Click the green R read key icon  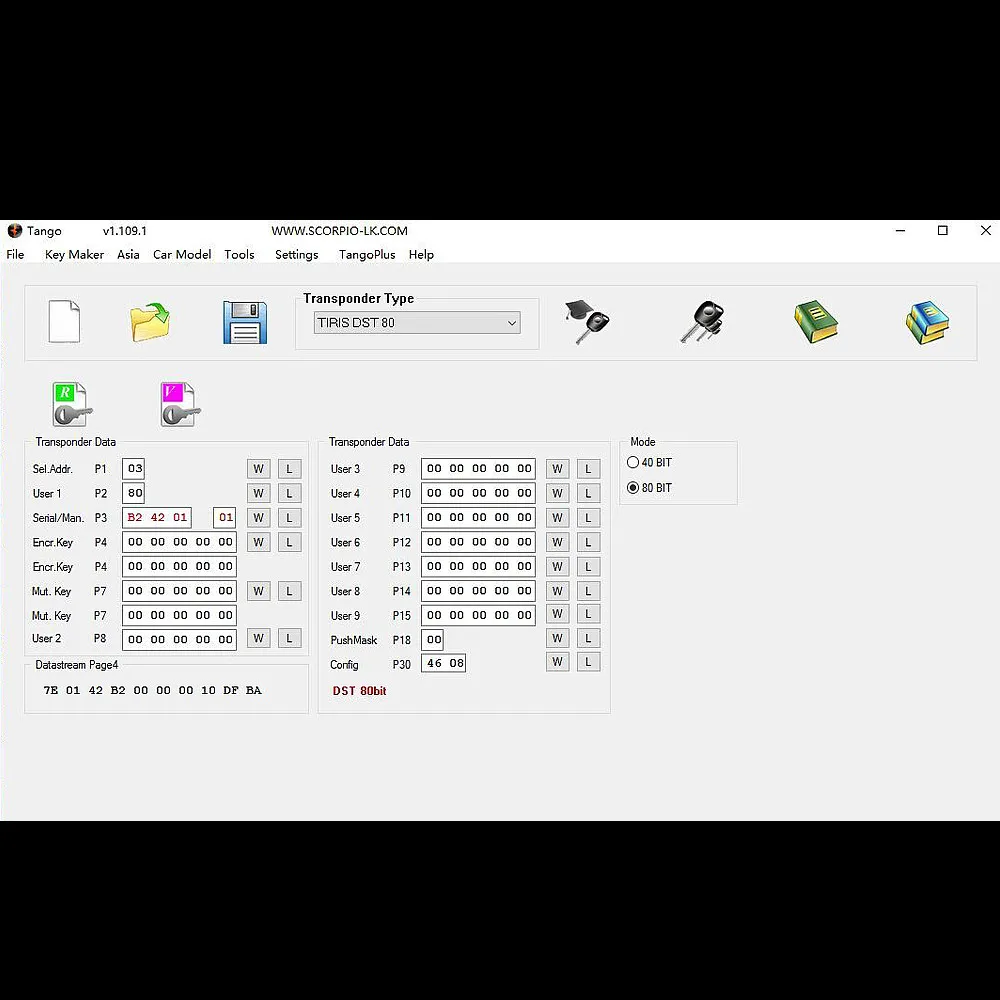(x=72, y=404)
